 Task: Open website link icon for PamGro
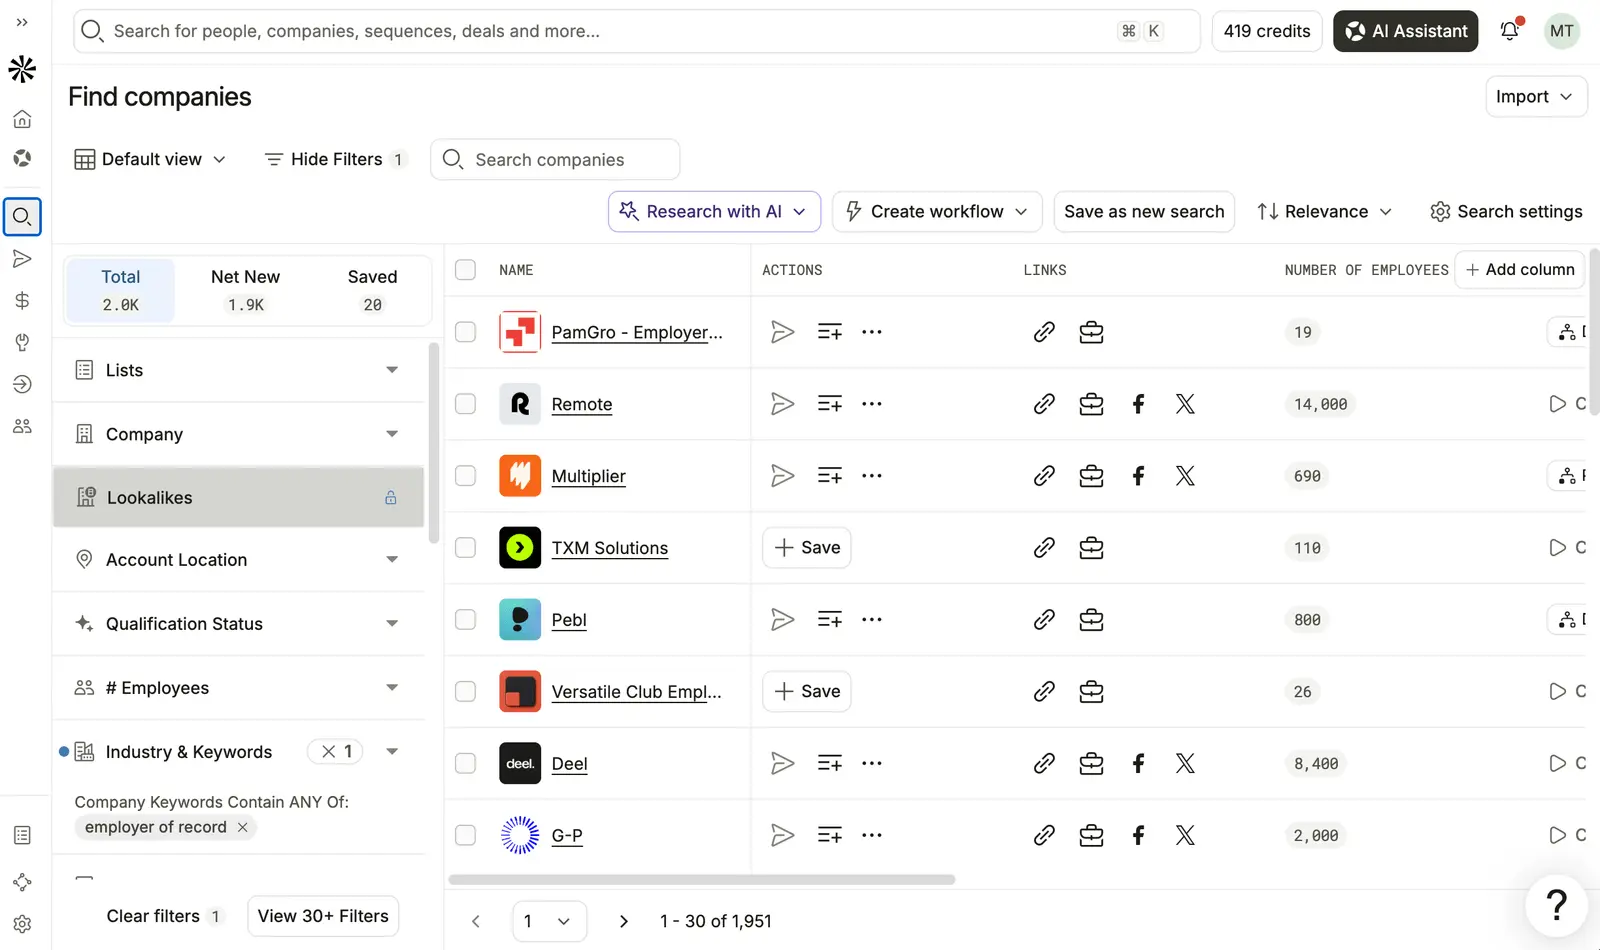coord(1044,332)
